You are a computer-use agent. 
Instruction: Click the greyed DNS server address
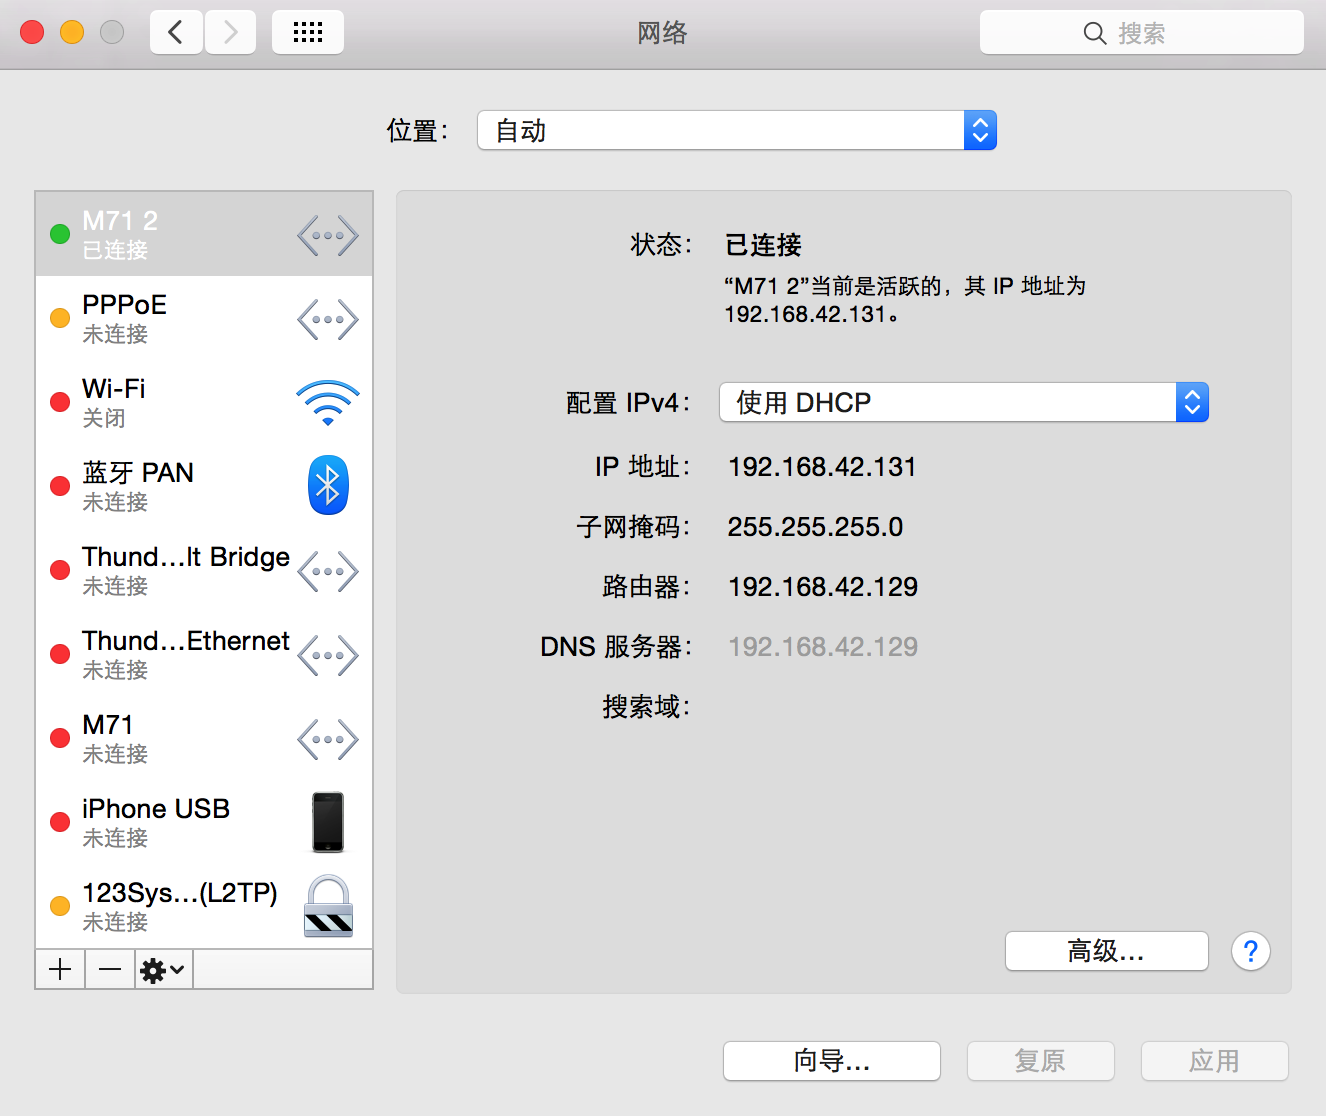click(x=823, y=647)
